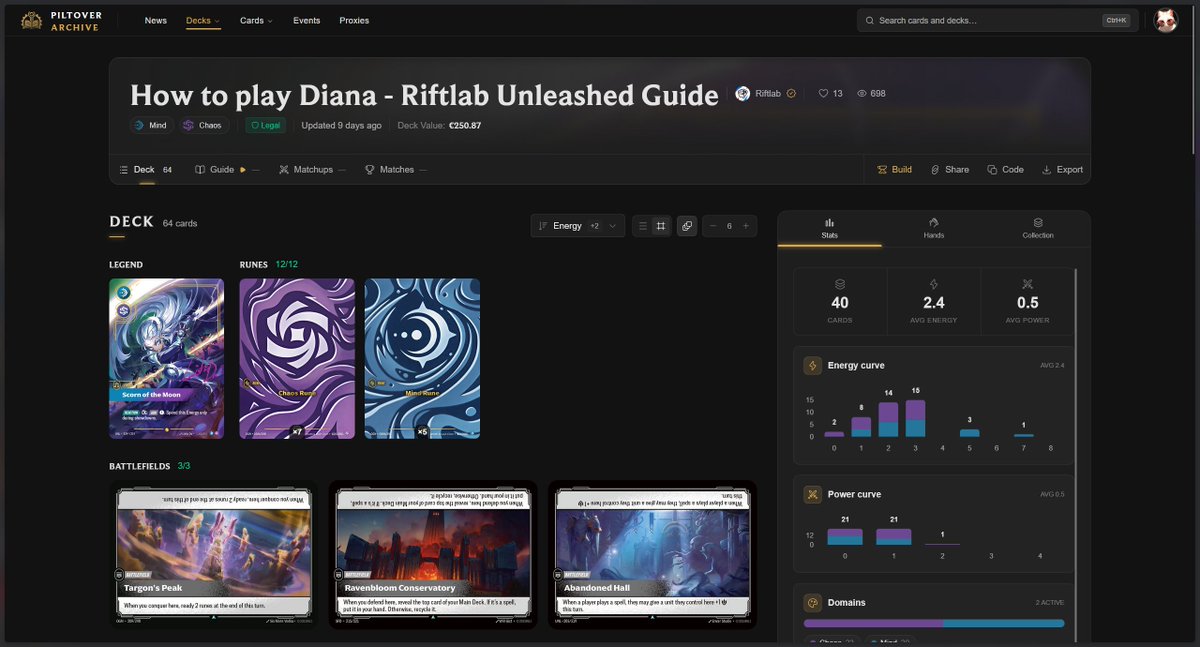Click the 'Deck Value: €250.87' text
This screenshot has height=647, width=1200.
pyautogui.click(x=439, y=126)
